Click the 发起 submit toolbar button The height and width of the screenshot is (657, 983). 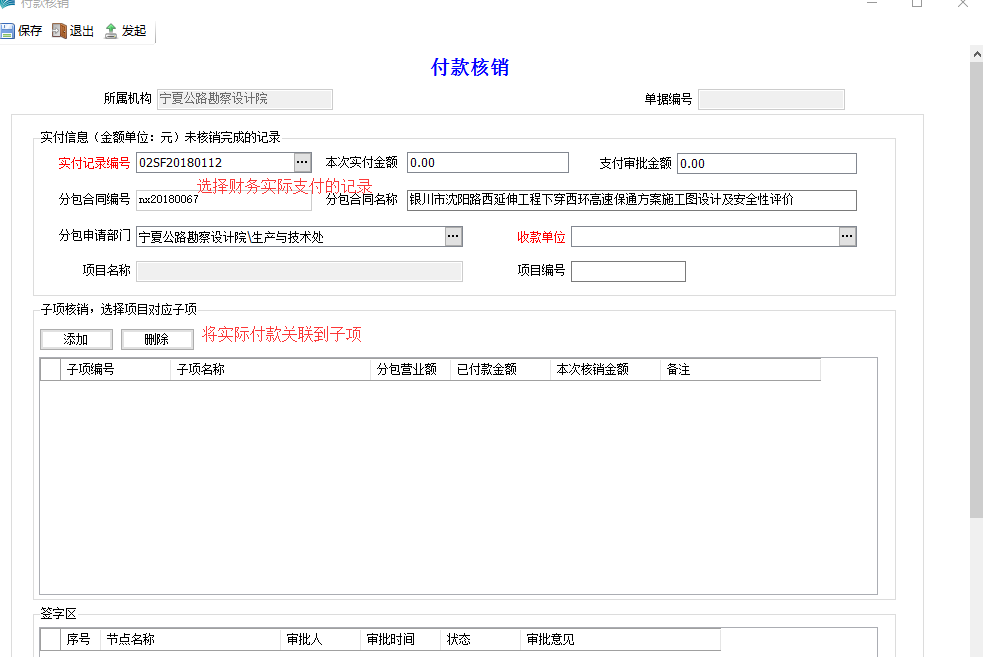(125, 31)
